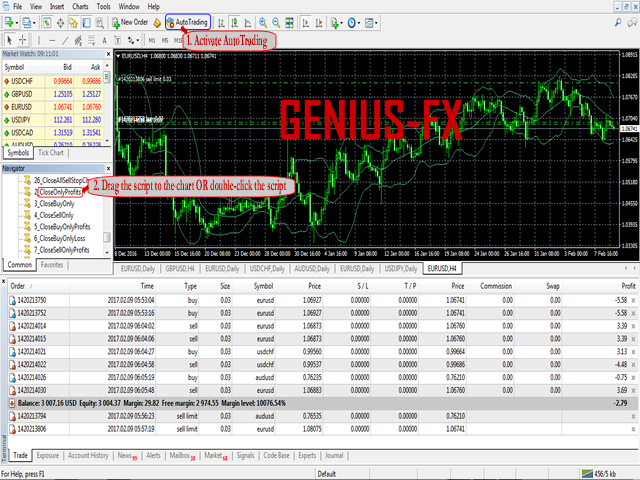This screenshot has height=480, width=640.
Task: Select the Cursor arrow tool
Action: [9, 40]
